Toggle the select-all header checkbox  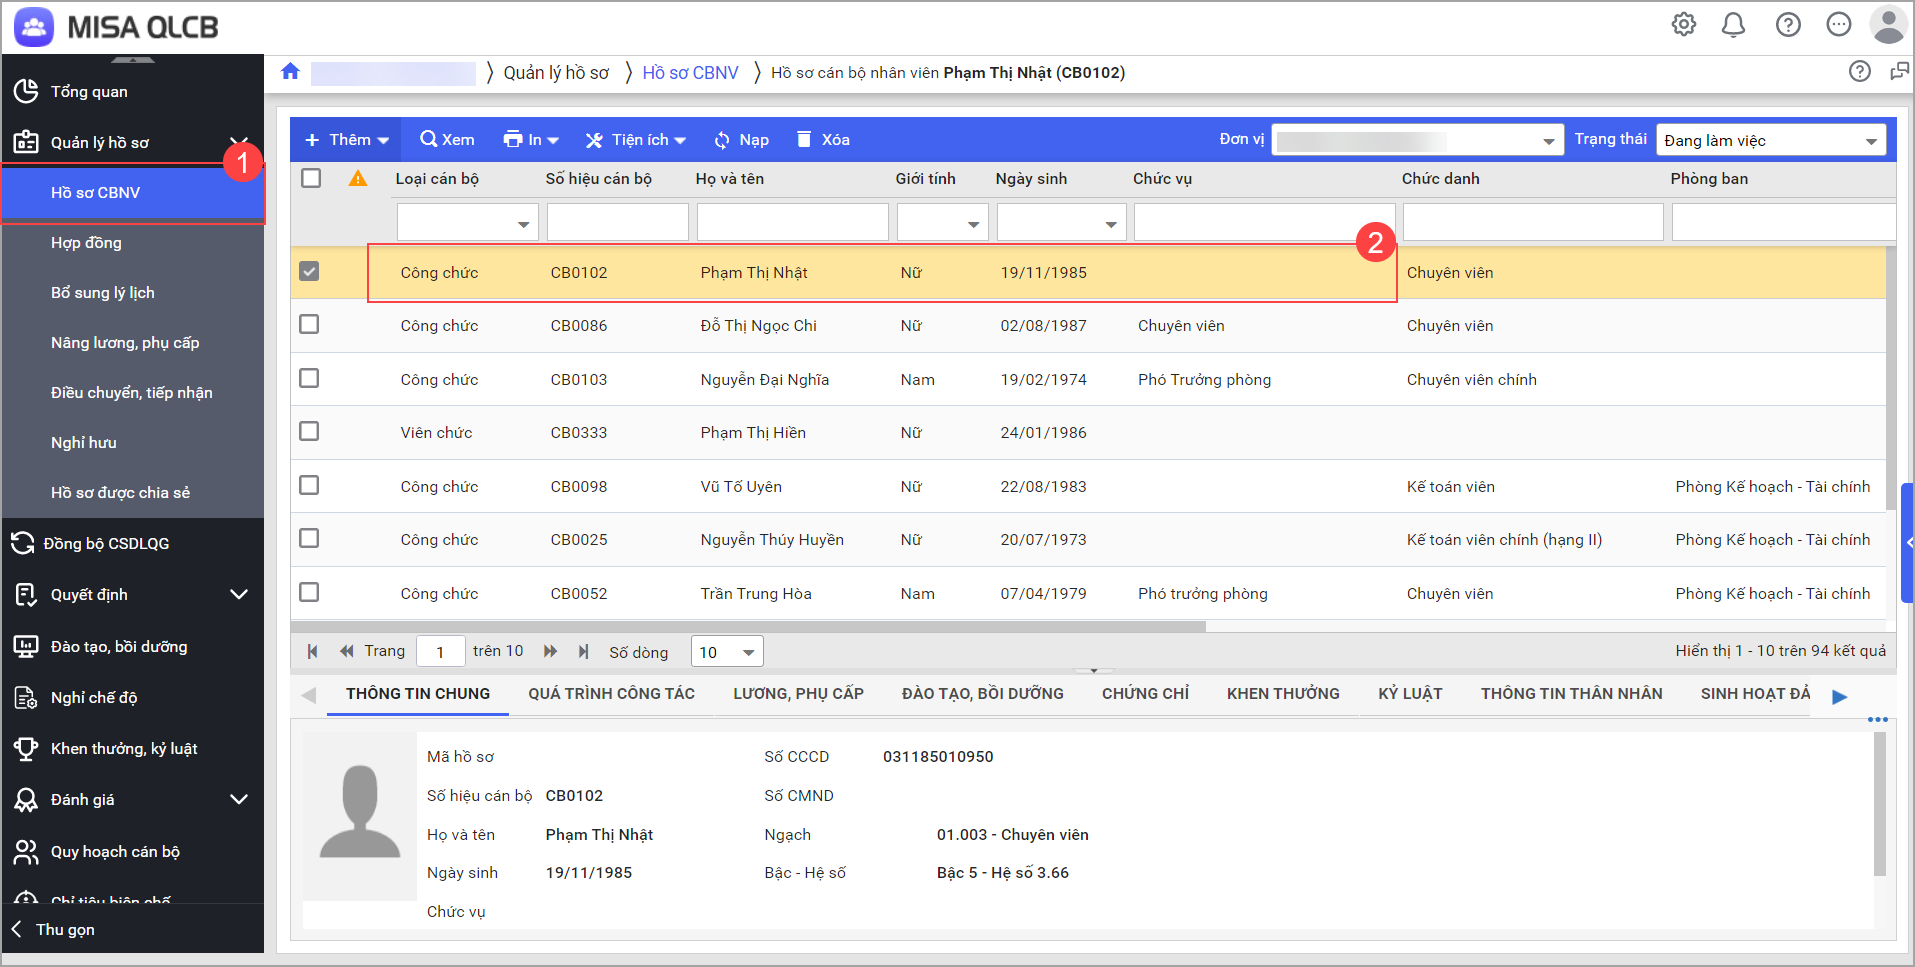click(x=311, y=178)
